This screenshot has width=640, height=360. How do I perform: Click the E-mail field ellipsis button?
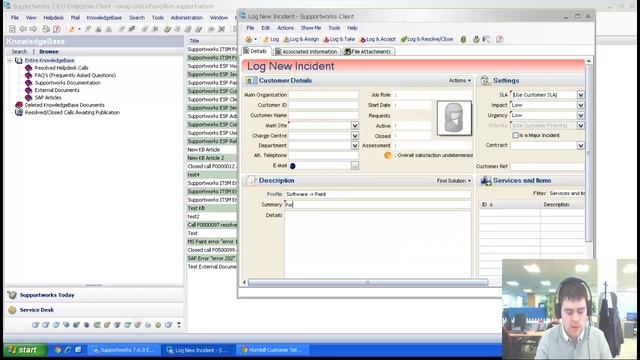click(x=355, y=166)
